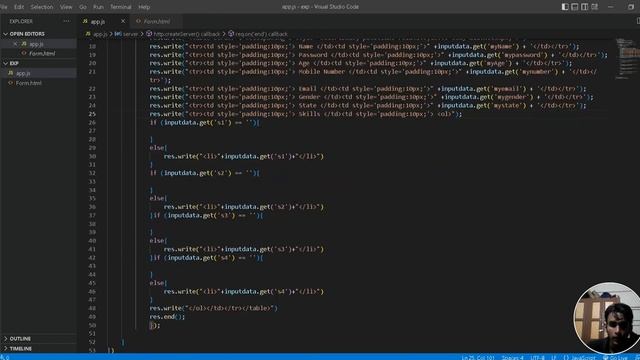Viewport: 640px width, 360px height.
Task: Open the Help menu
Action: click(144, 7)
